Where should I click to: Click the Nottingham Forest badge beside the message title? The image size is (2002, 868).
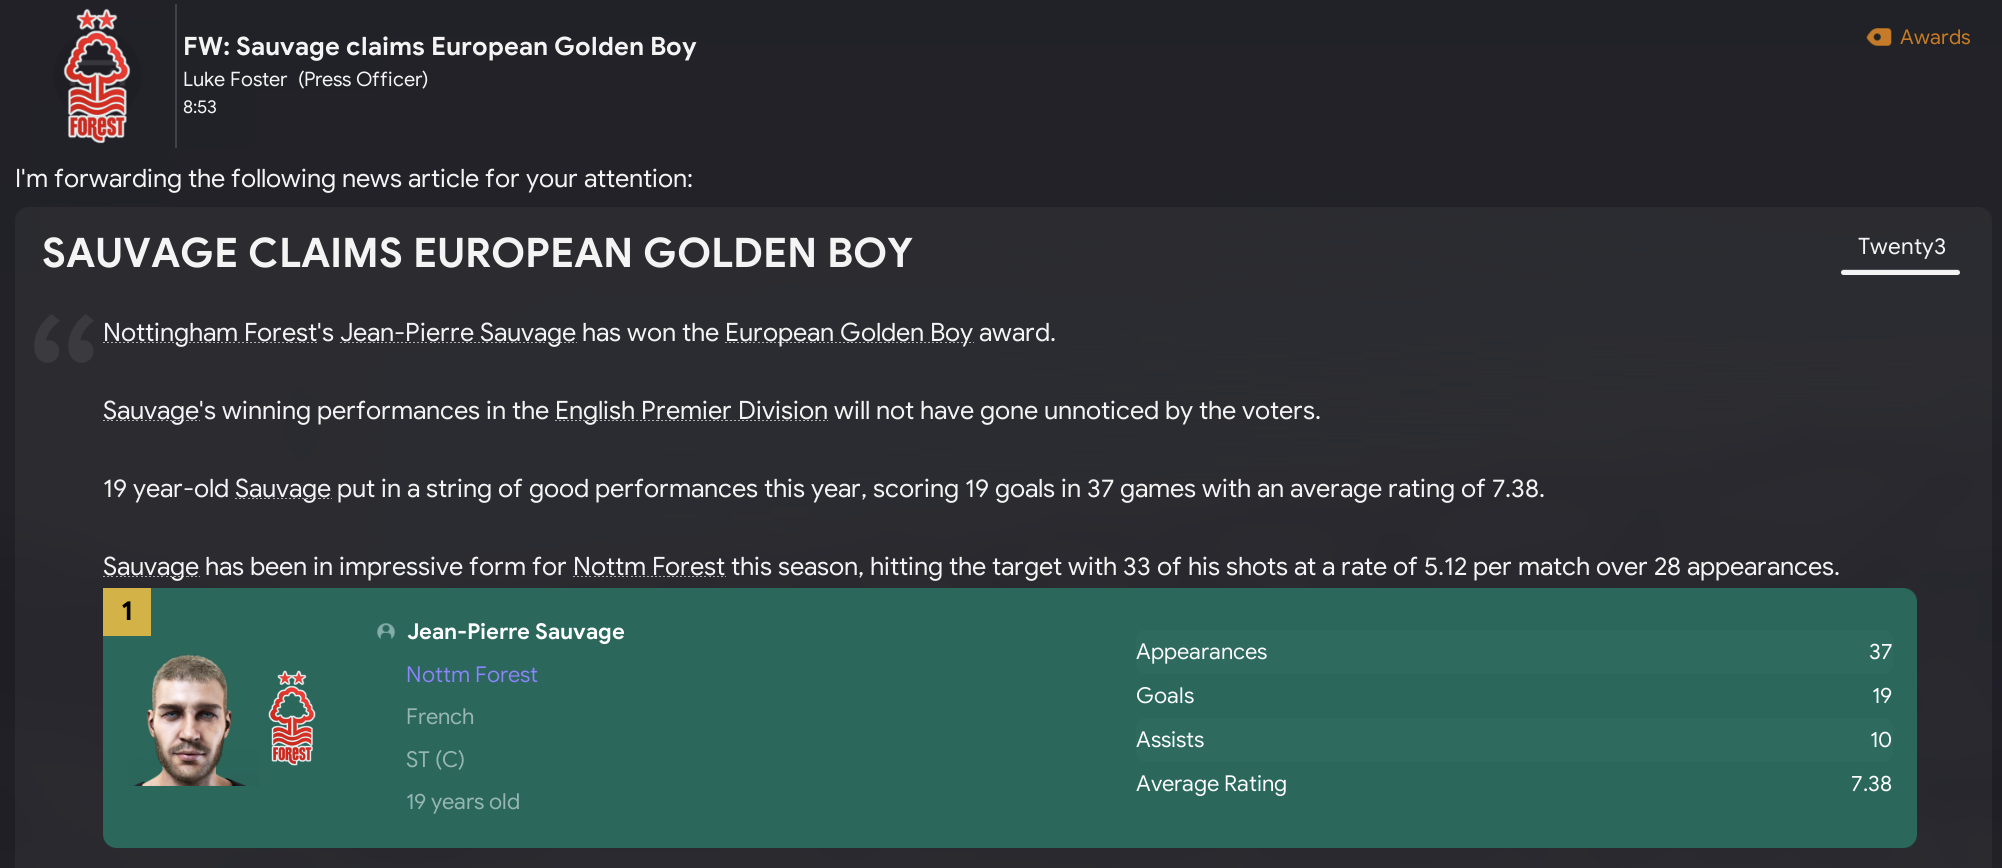click(x=96, y=76)
